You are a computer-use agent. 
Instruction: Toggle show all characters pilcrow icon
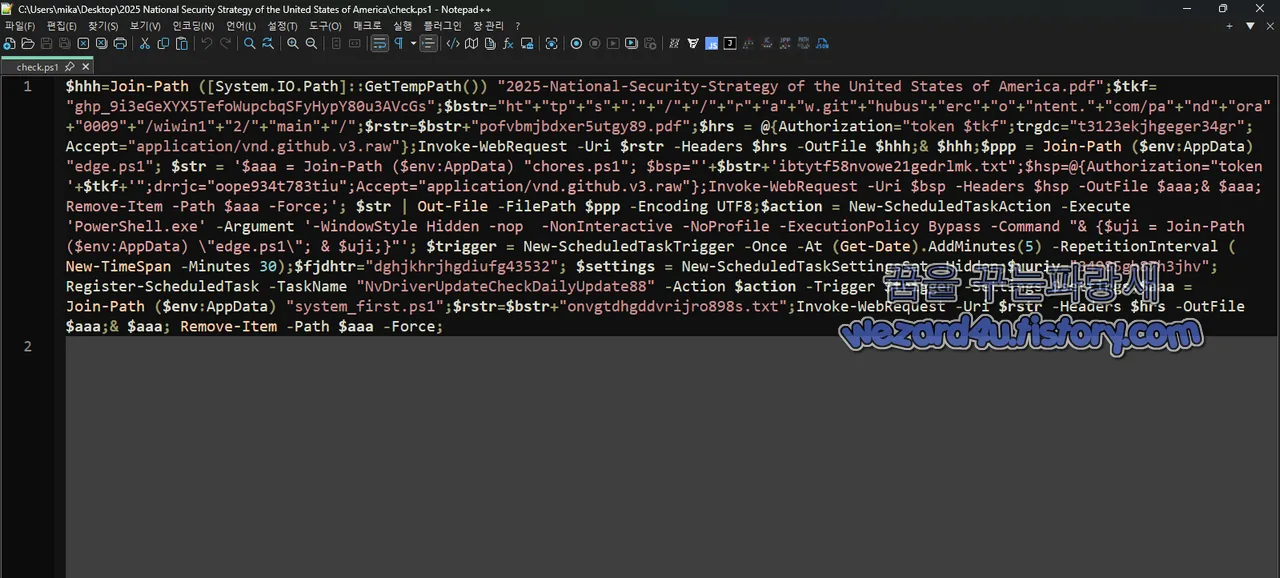pyautogui.click(x=399, y=44)
